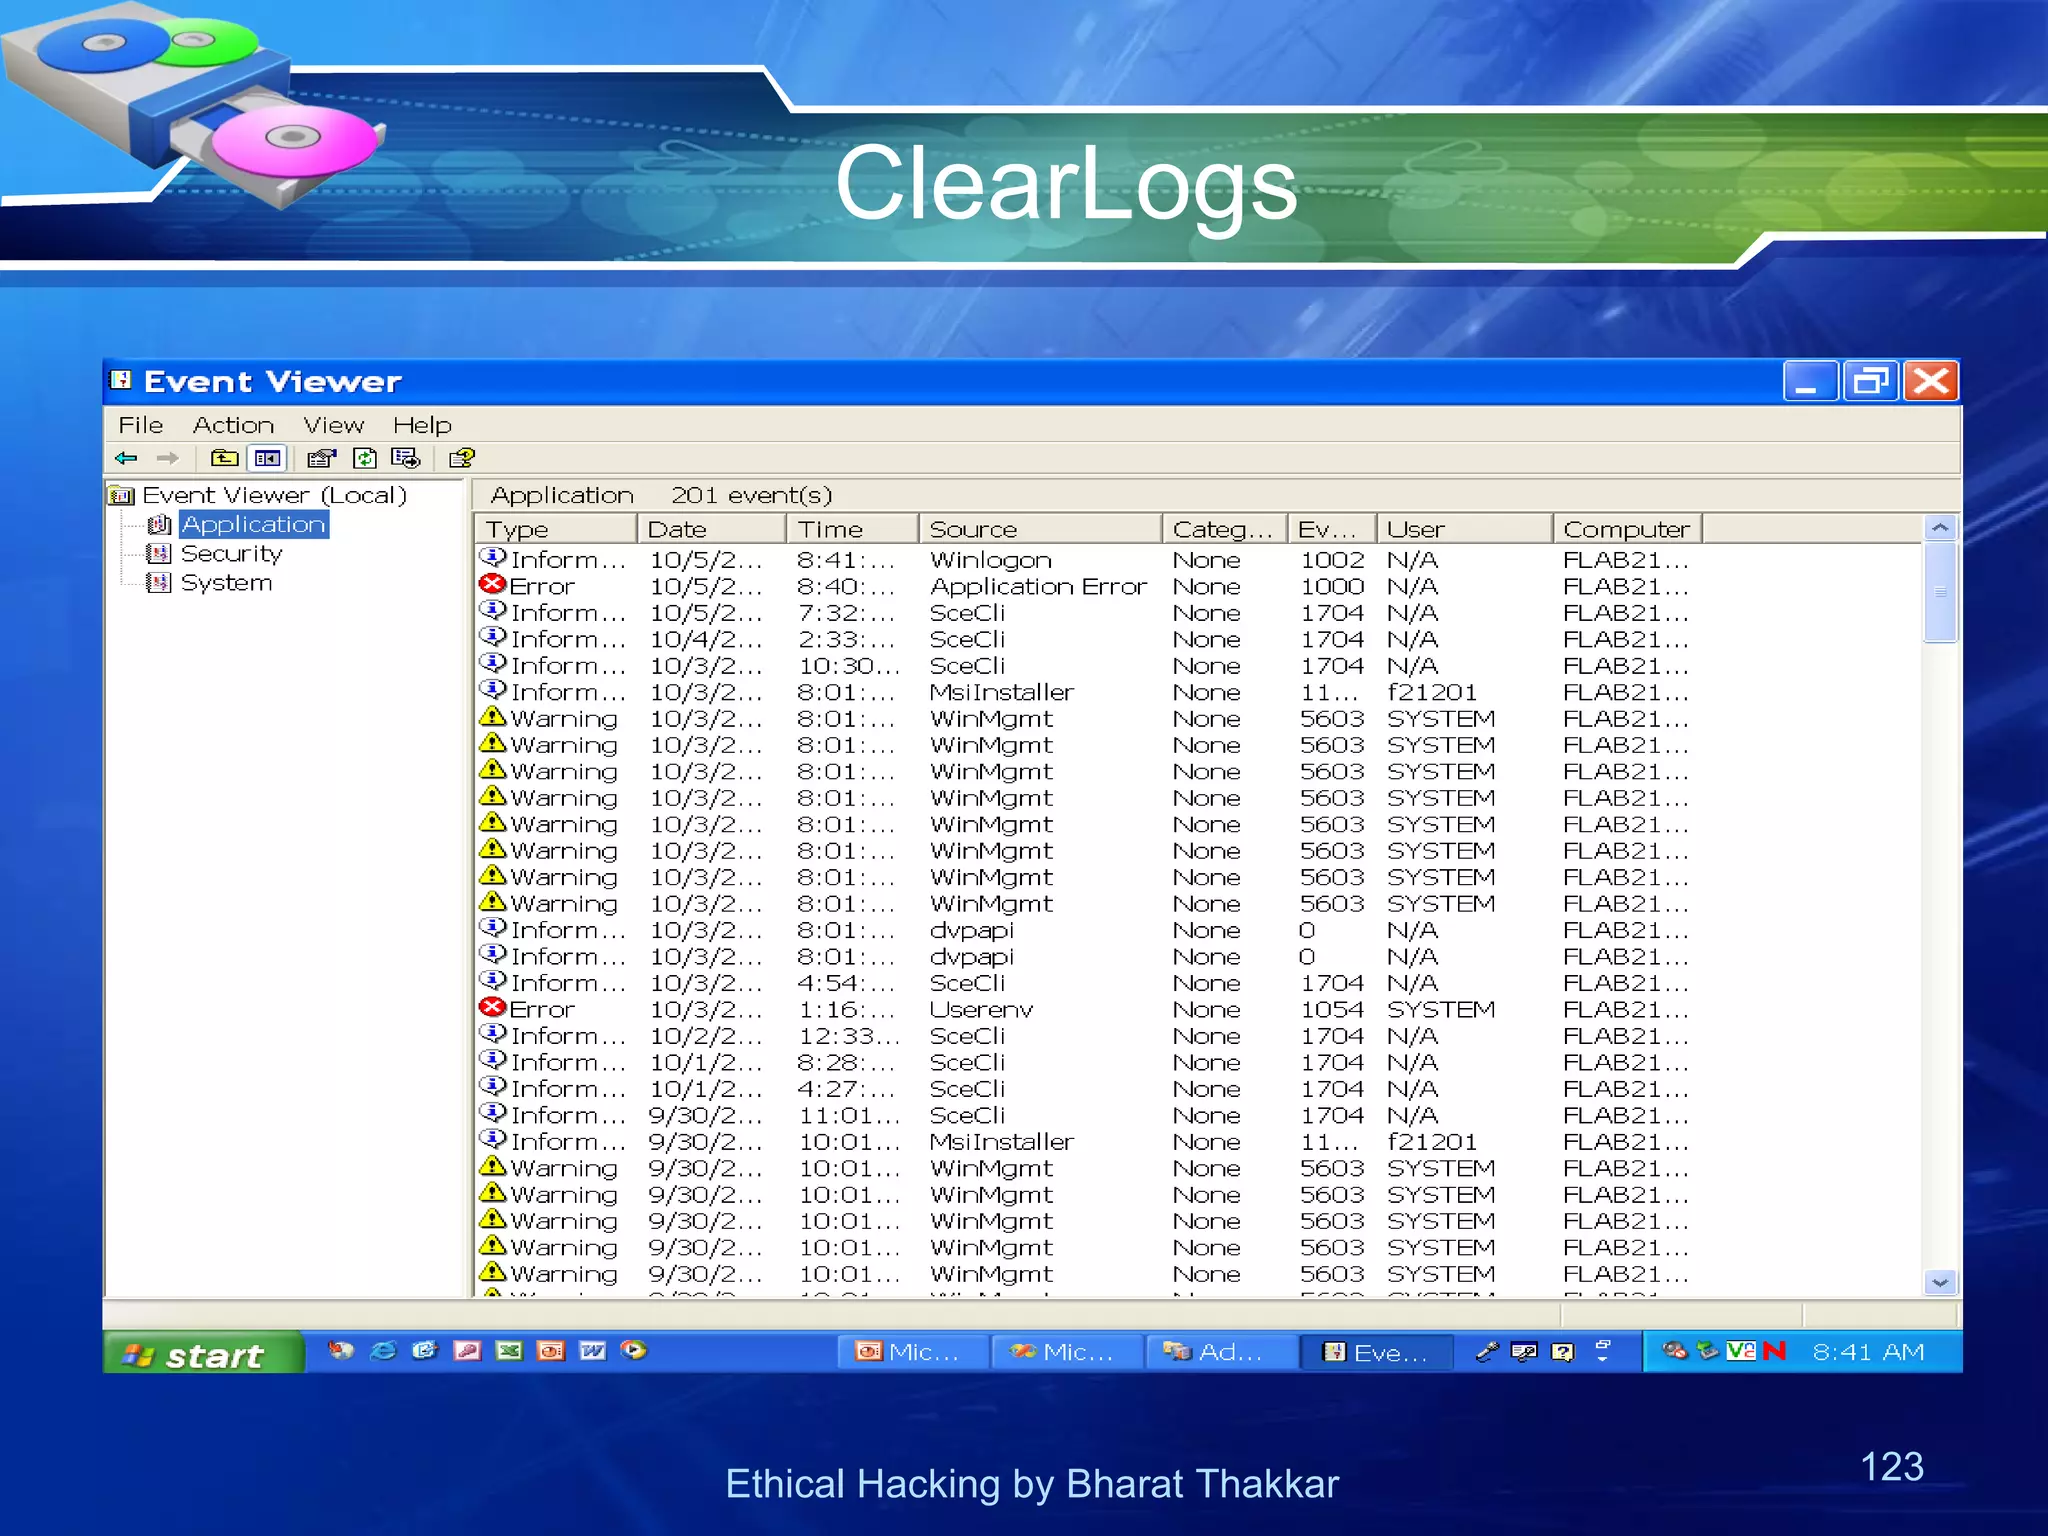The height and width of the screenshot is (1536, 2048).
Task: Open Properties via toolbar icon
Action: coord(321,458)
